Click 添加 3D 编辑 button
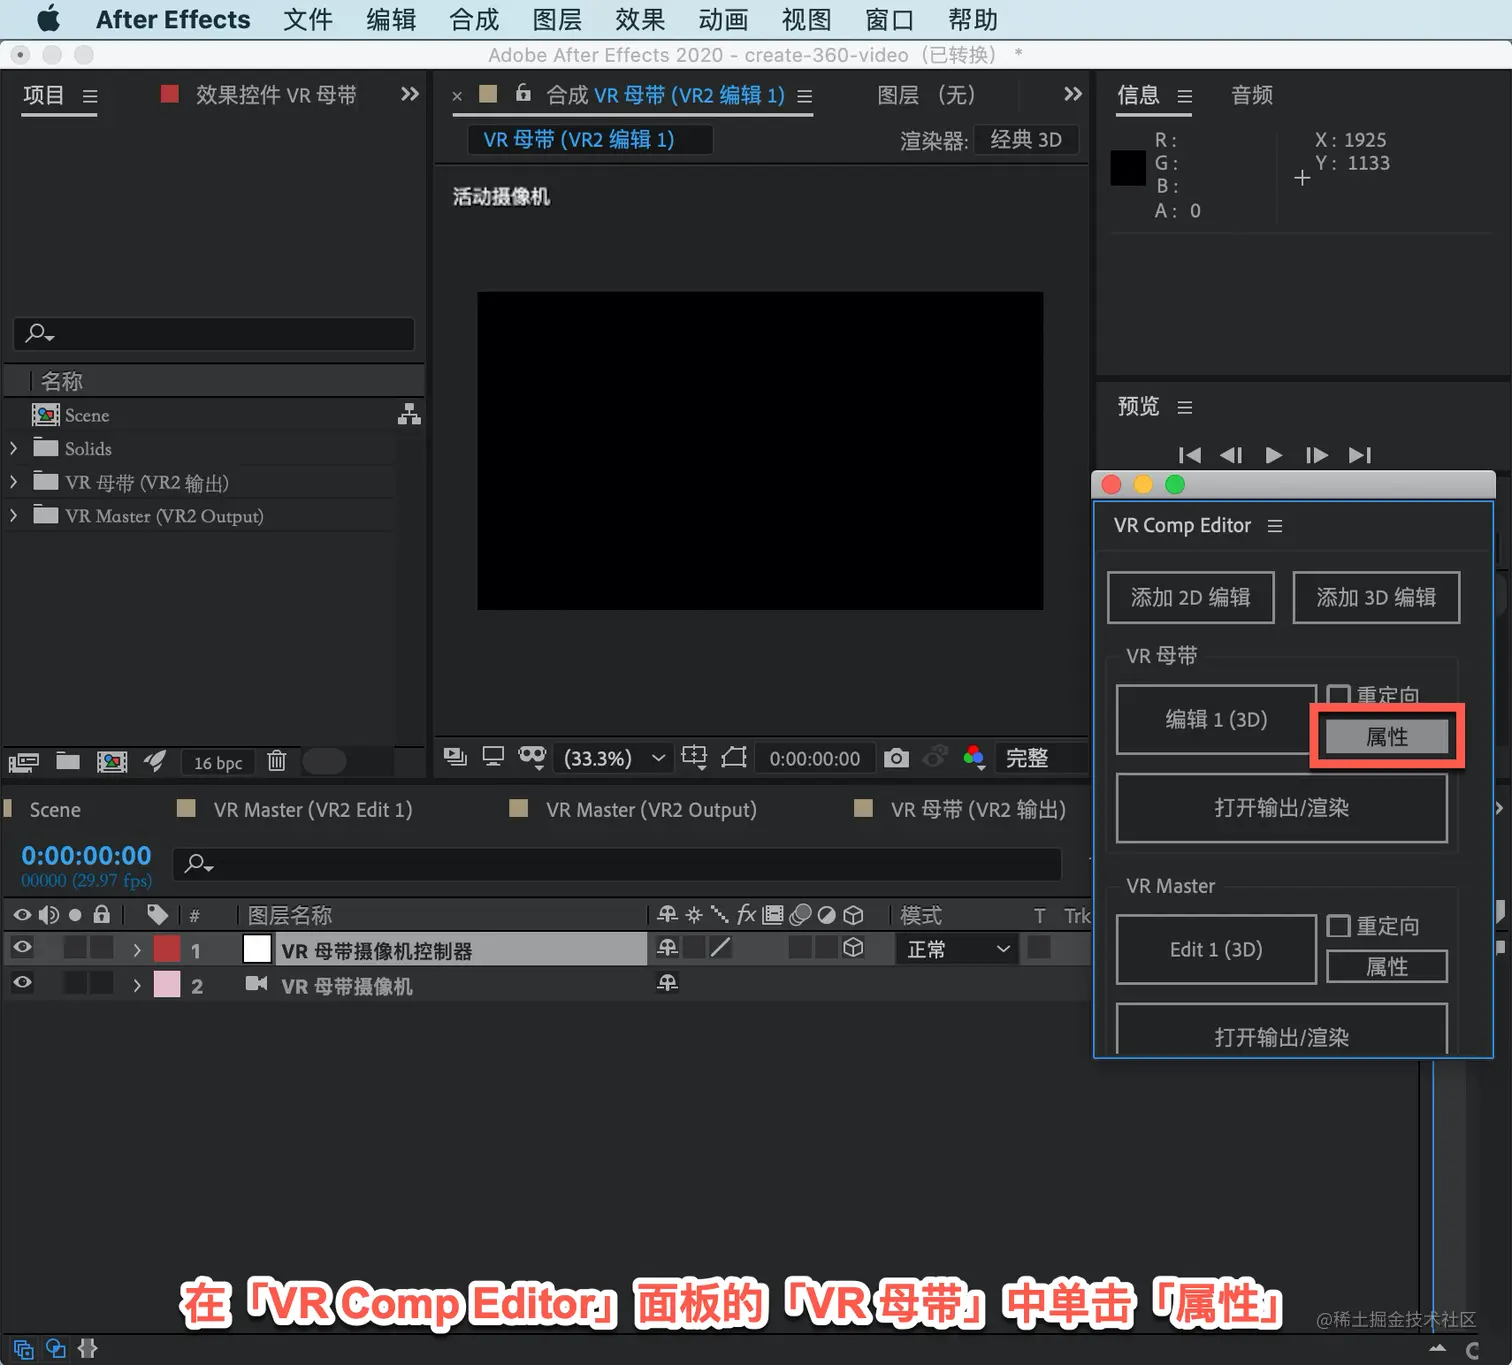Image resolution: width=1512 pixels, height=1365 pixels. point(1376,597)
